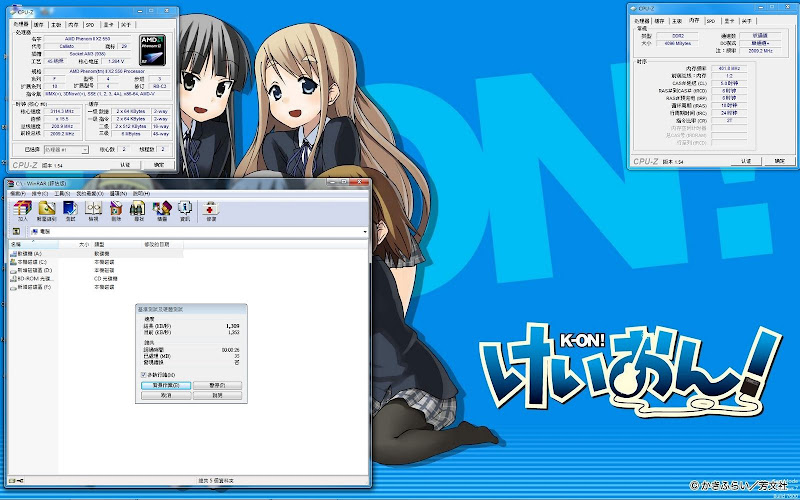Switch to About tab in CPU-Z processor window

pyautogui.click(x=125, y=24)
